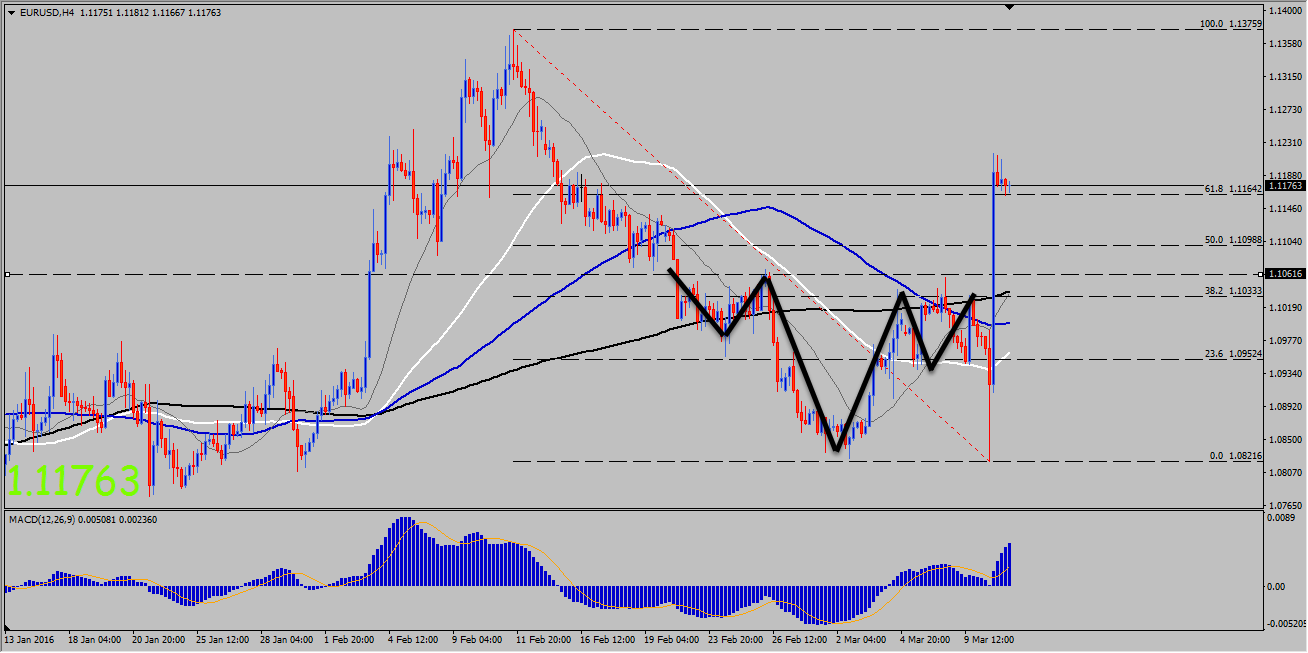Click the 26 Feb 12:00 time axis label

[800, 639]
